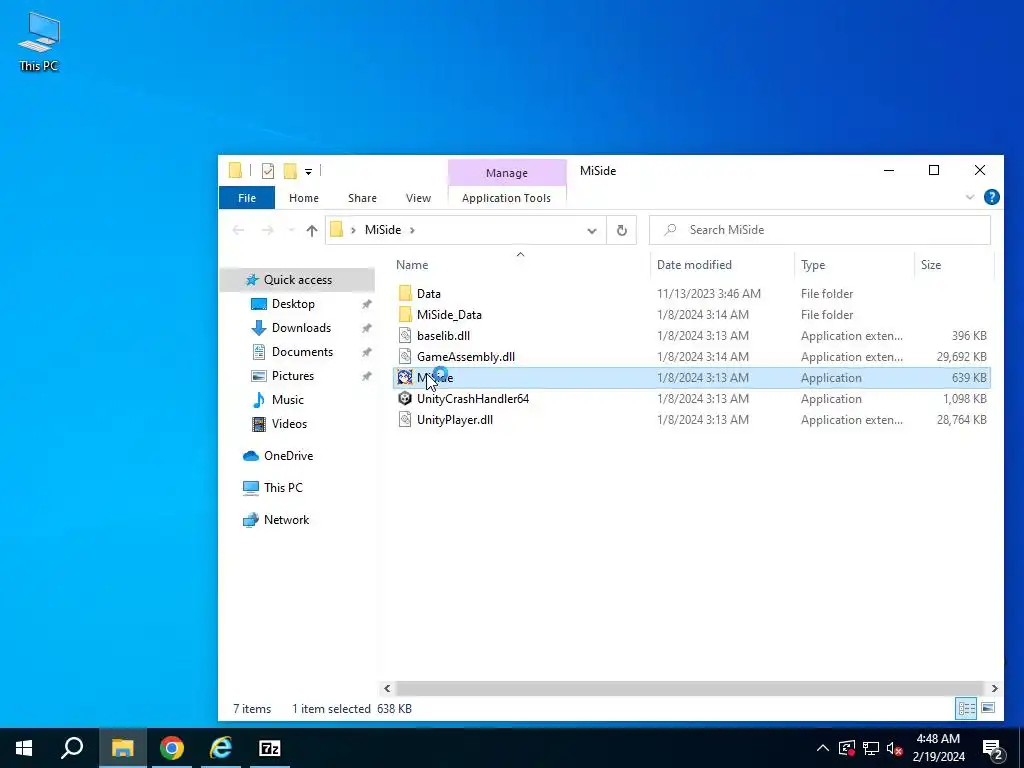Viewport: 1024px width, 768px height.
Task: Switch to the View ribbon tab
Action: click(x=418, y=198)
